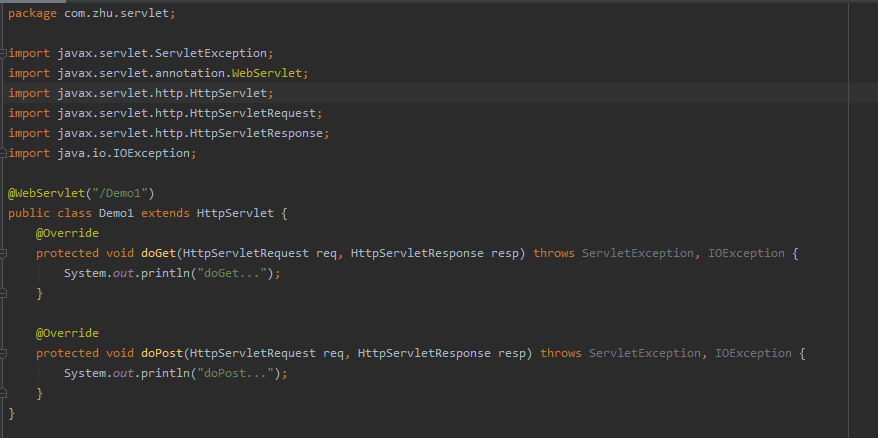
Task: Click the 'throws' keyword on the doGet line
Action: (x=554, y=253)
